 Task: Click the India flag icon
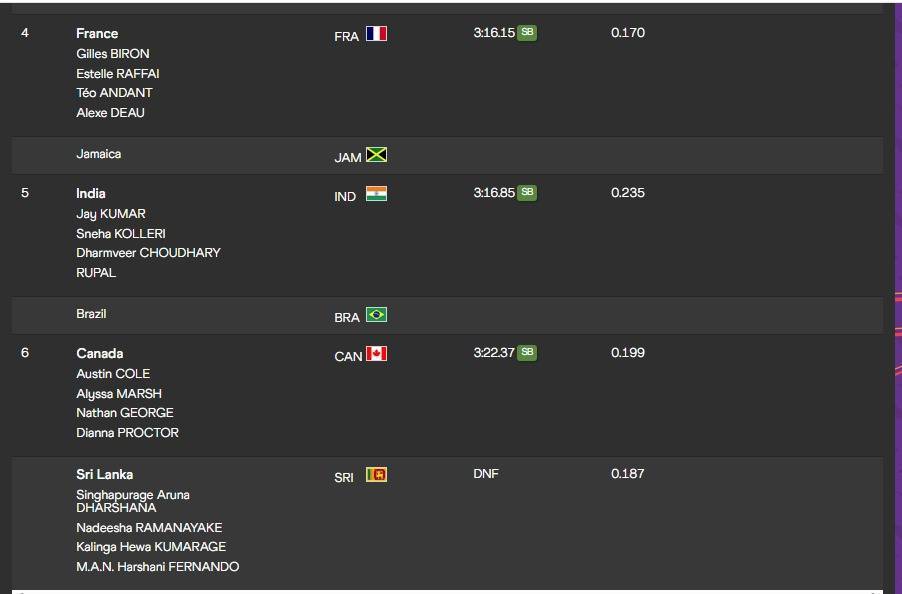point(376,194)
